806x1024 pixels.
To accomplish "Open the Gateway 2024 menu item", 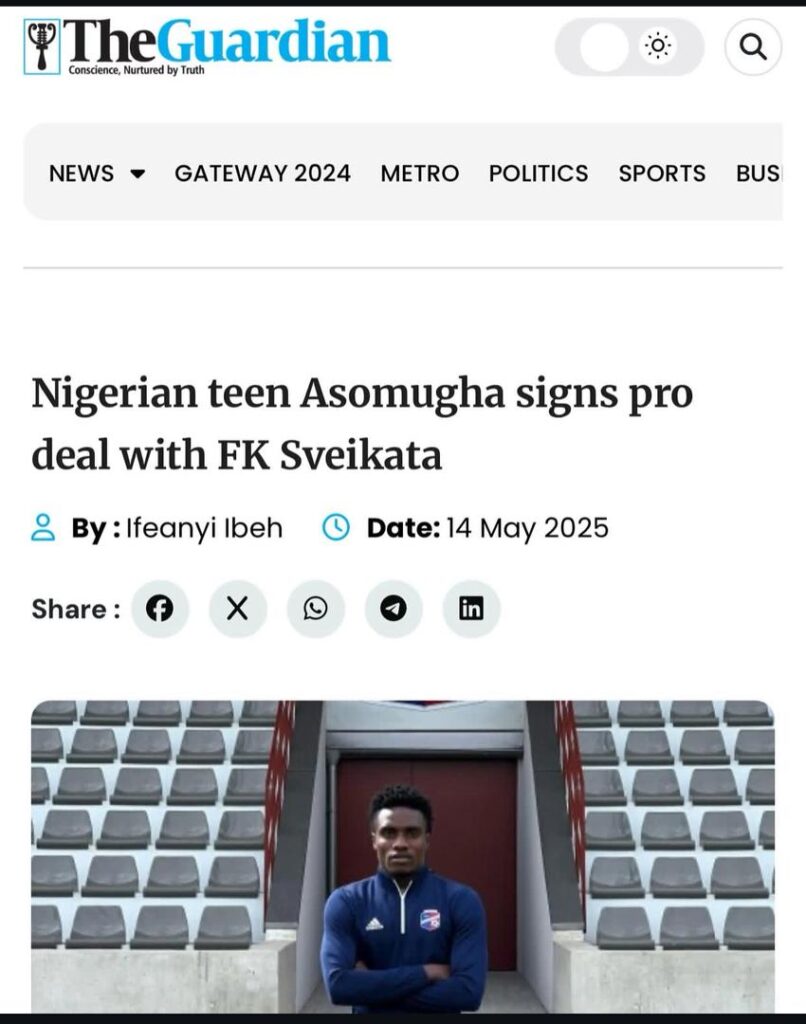I will coord(262,173).
